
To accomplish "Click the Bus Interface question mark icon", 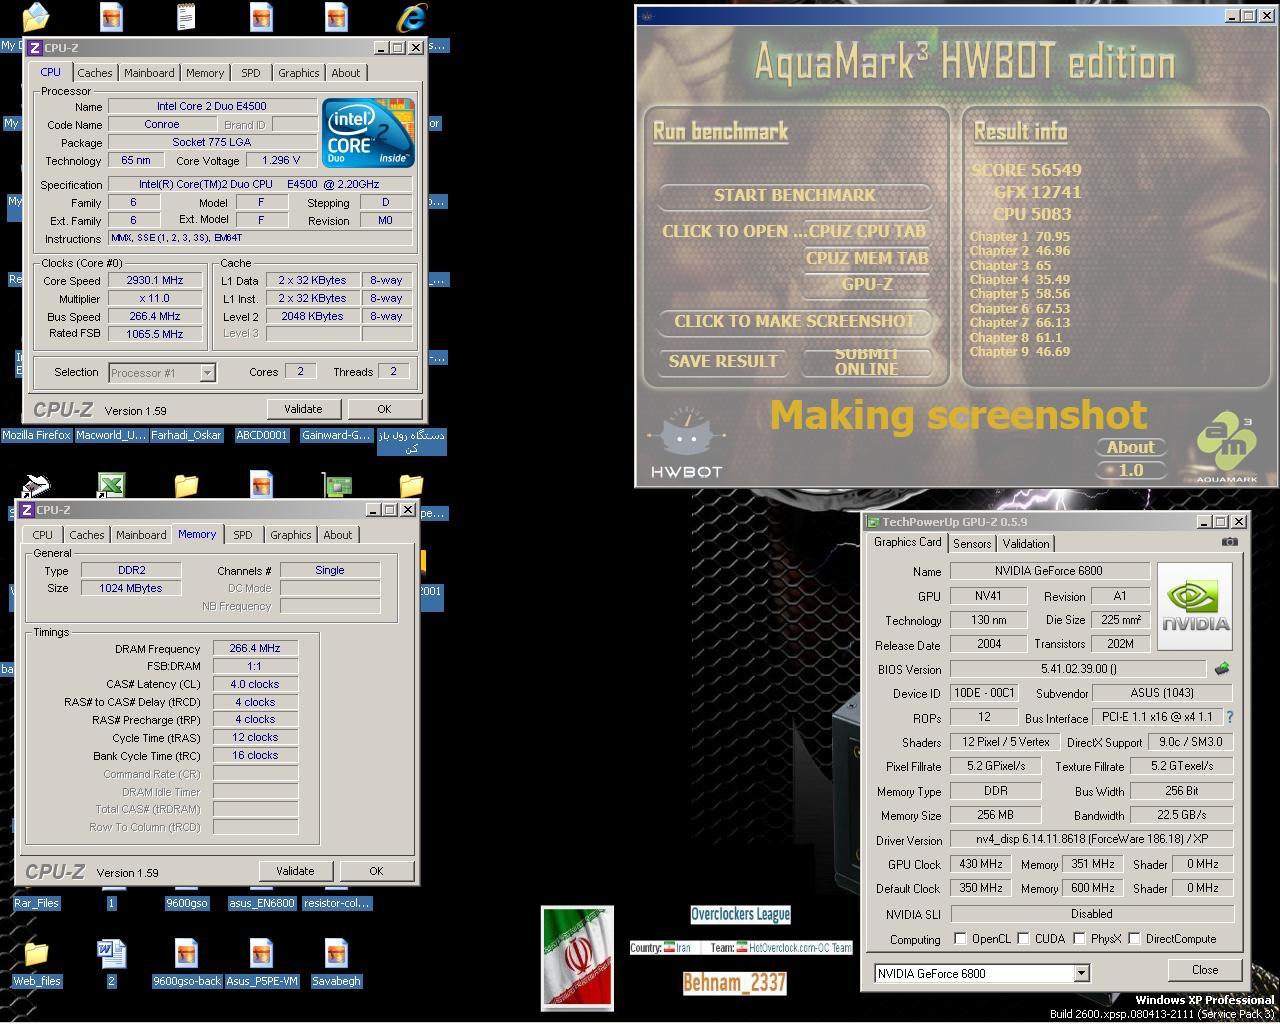I will [1229, 717].
